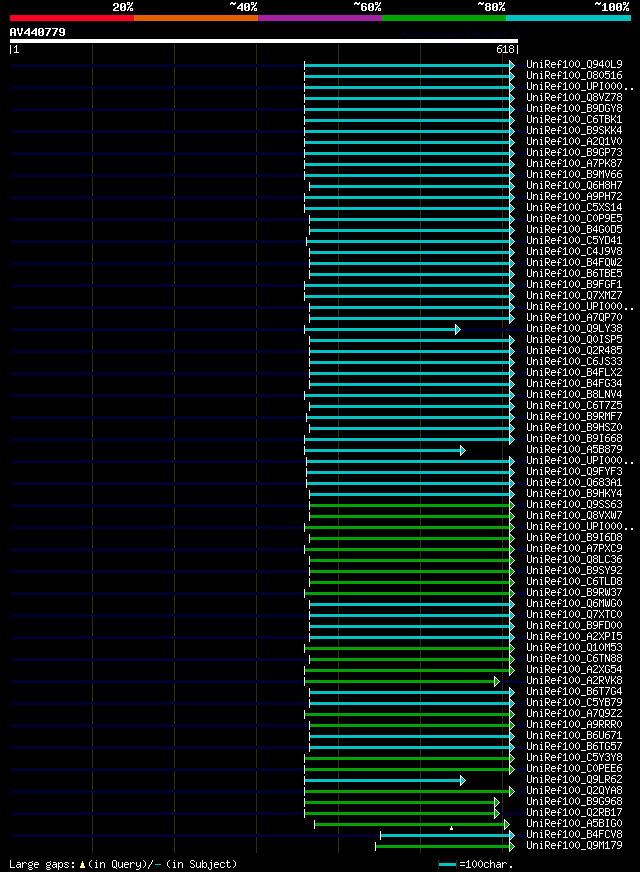This screenshot has height=872, width=640.
Task: Open the UniRef100_C6TBK1 hit
Action: click(574, 120)
